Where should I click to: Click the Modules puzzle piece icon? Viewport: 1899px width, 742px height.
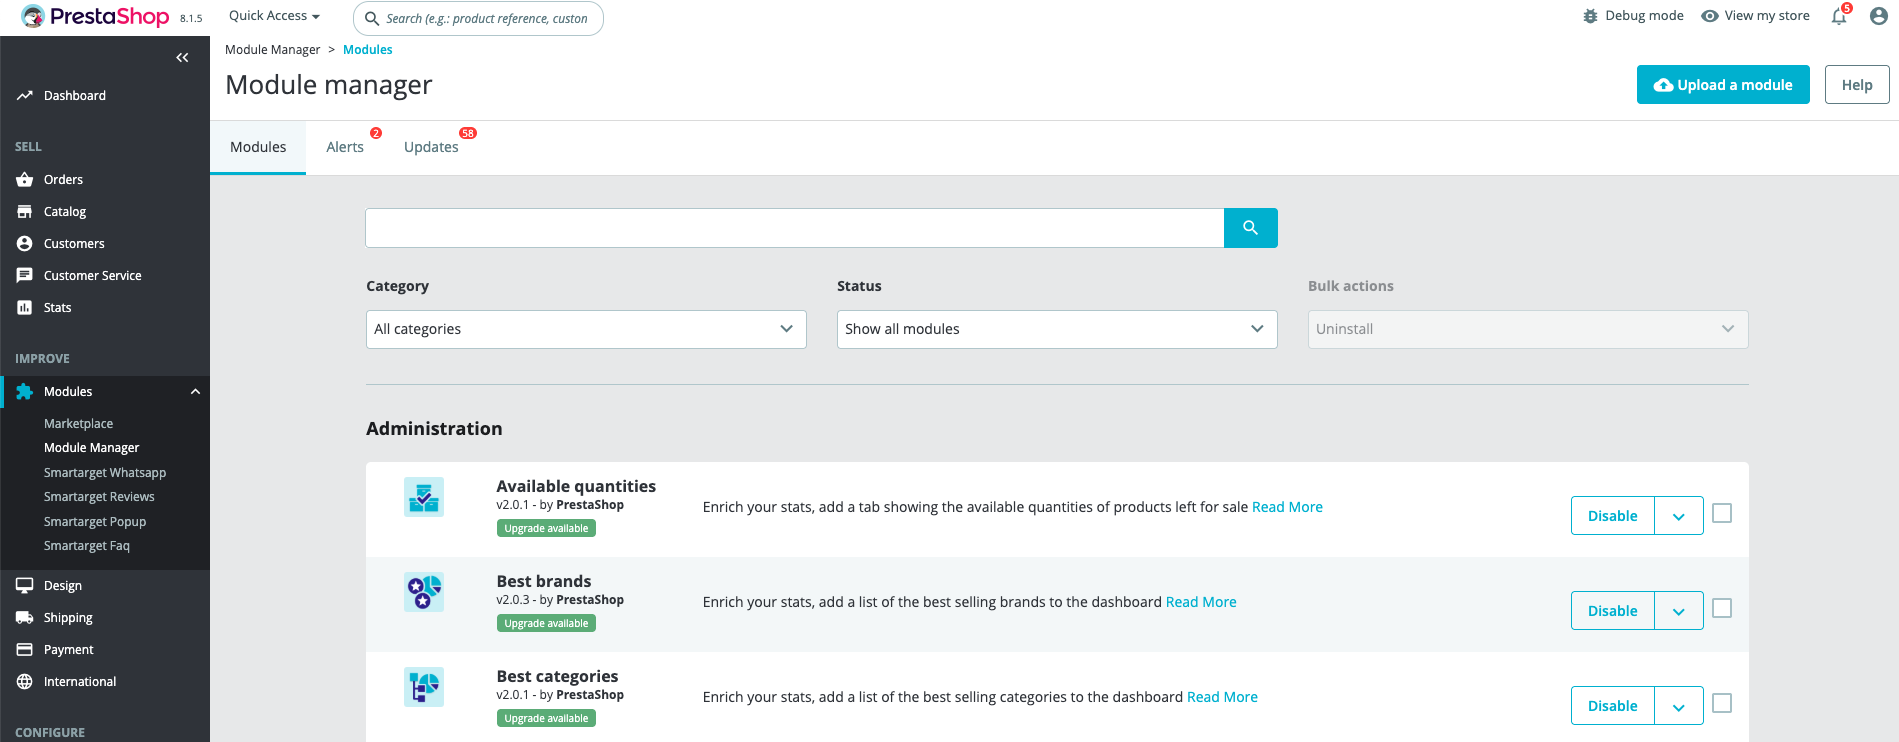25,392
